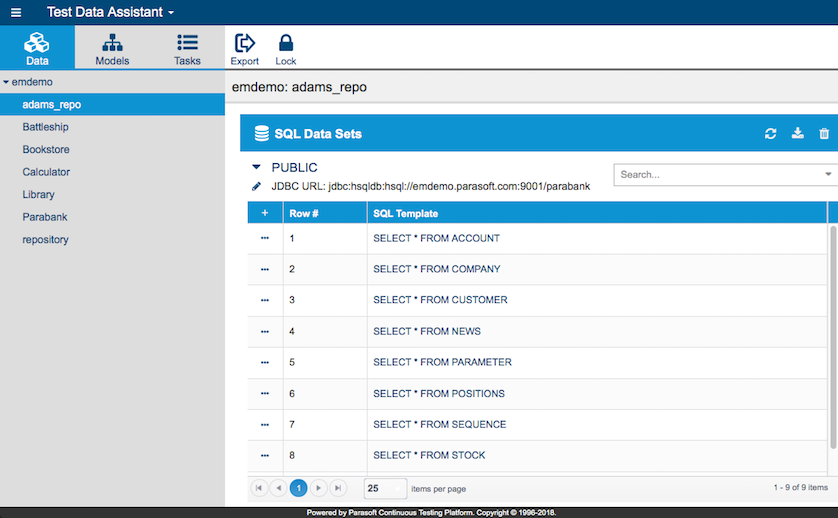
Task: Select the lowercase repository item in the sidebar
Action: pyautogui.click(x=45, y=239)
